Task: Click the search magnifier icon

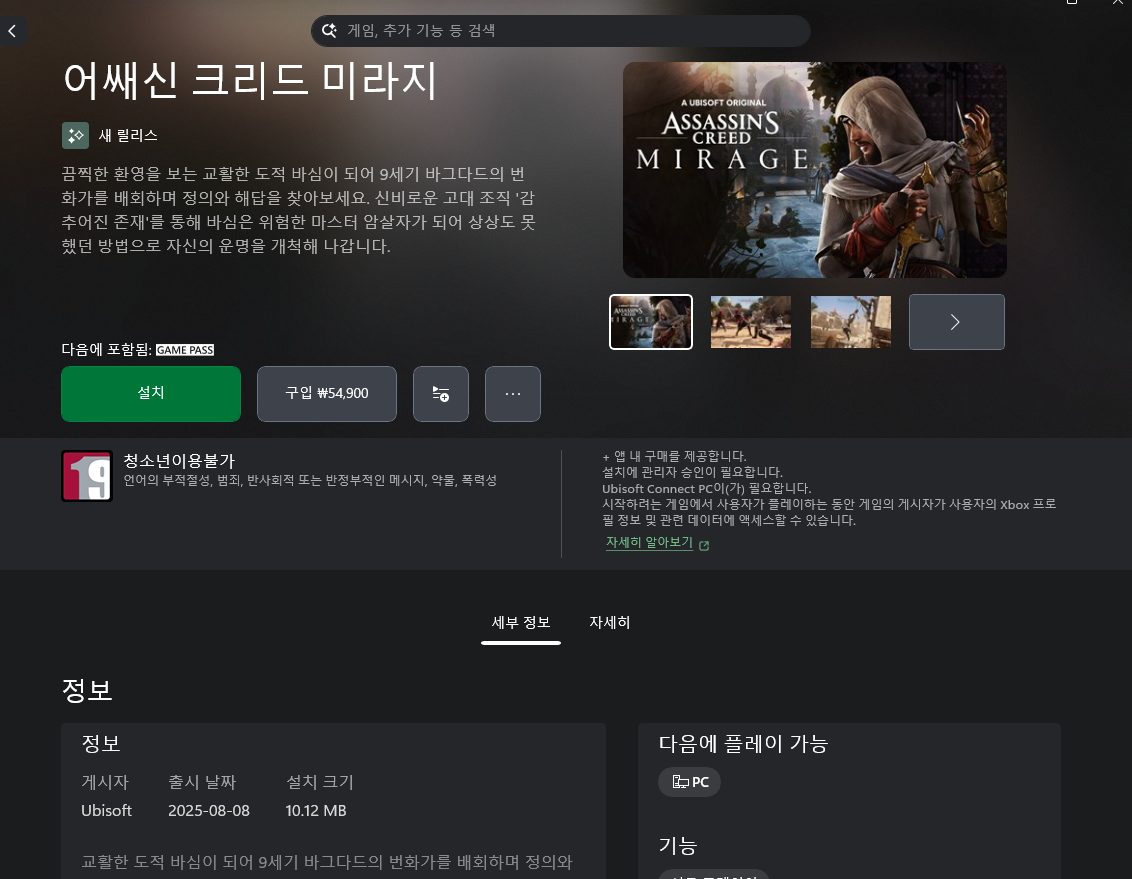Action: [329, 30]
